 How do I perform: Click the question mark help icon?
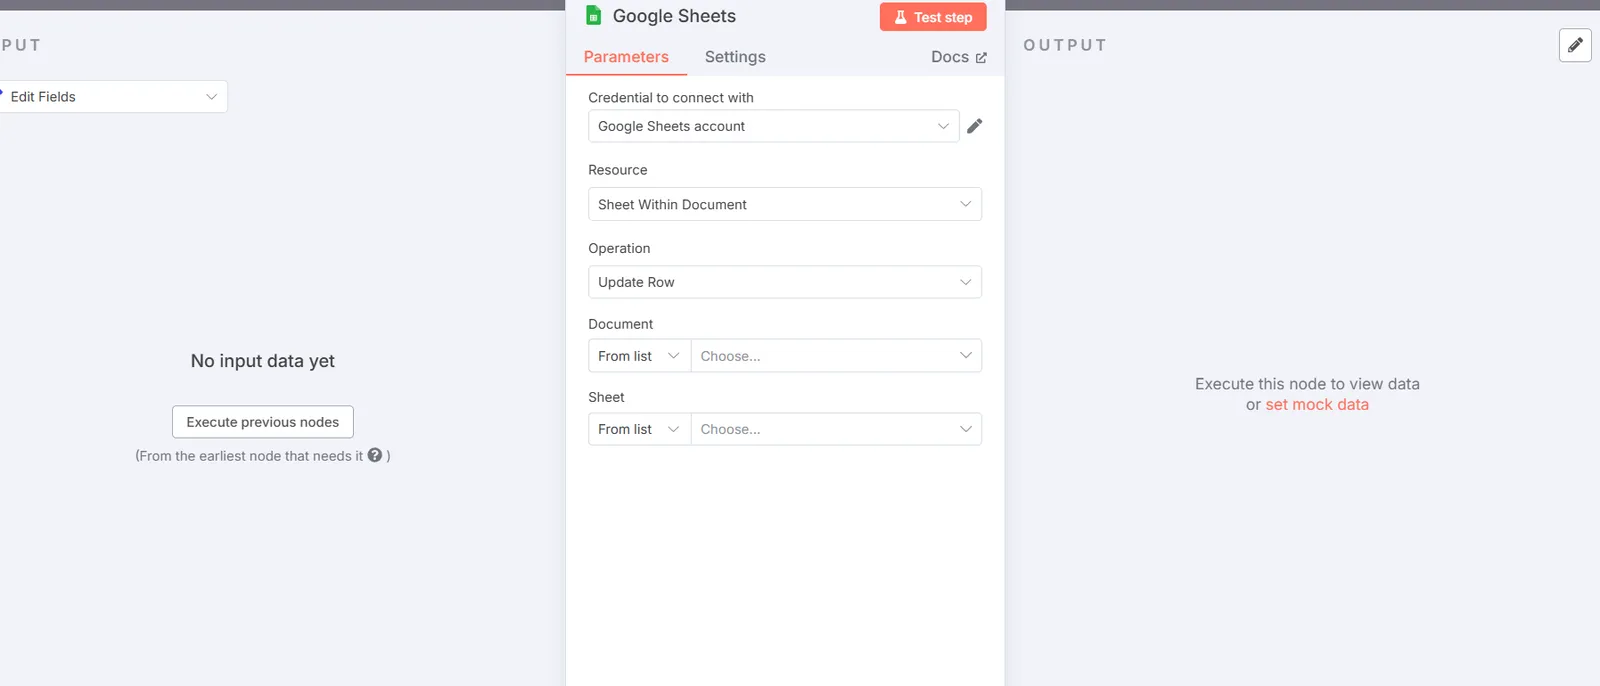pos(375,455)
